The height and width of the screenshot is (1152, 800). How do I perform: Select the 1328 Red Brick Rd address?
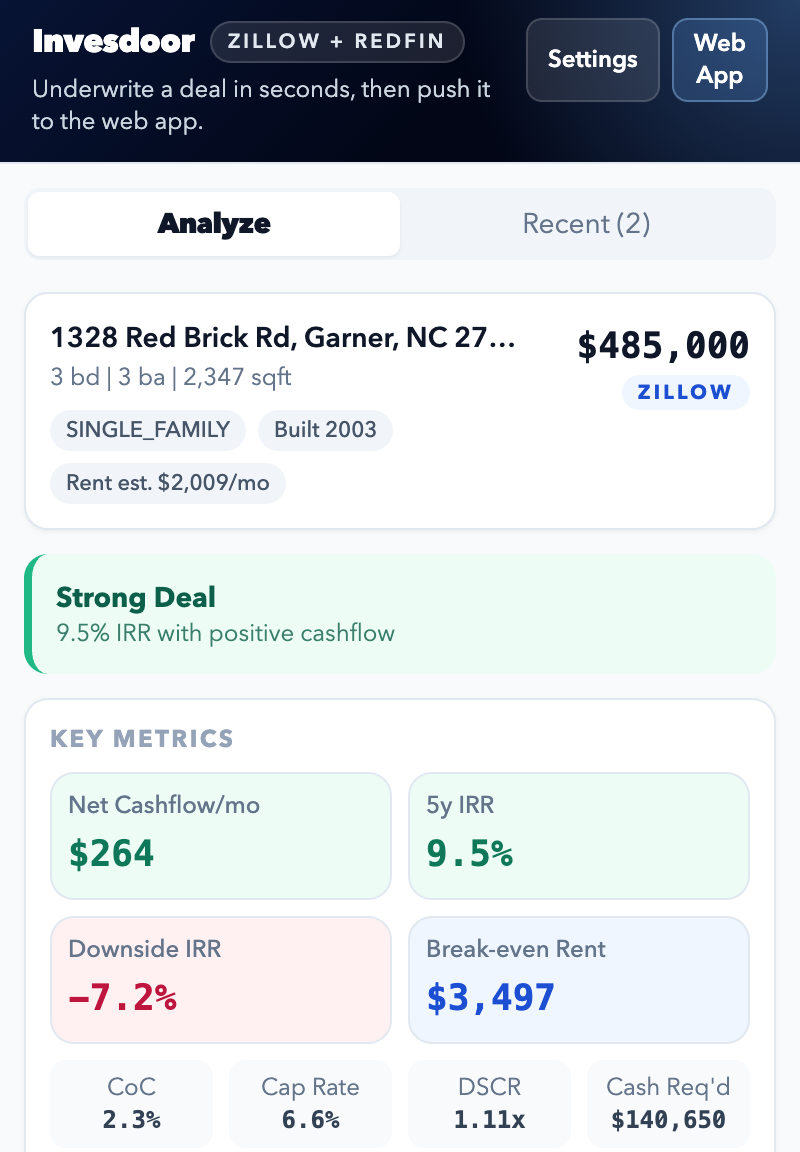283,339
